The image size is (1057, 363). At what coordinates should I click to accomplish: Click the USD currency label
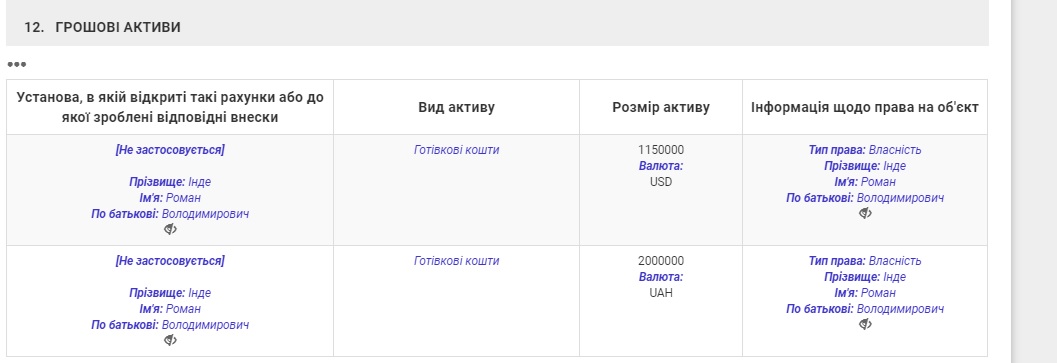pos(661,182)
